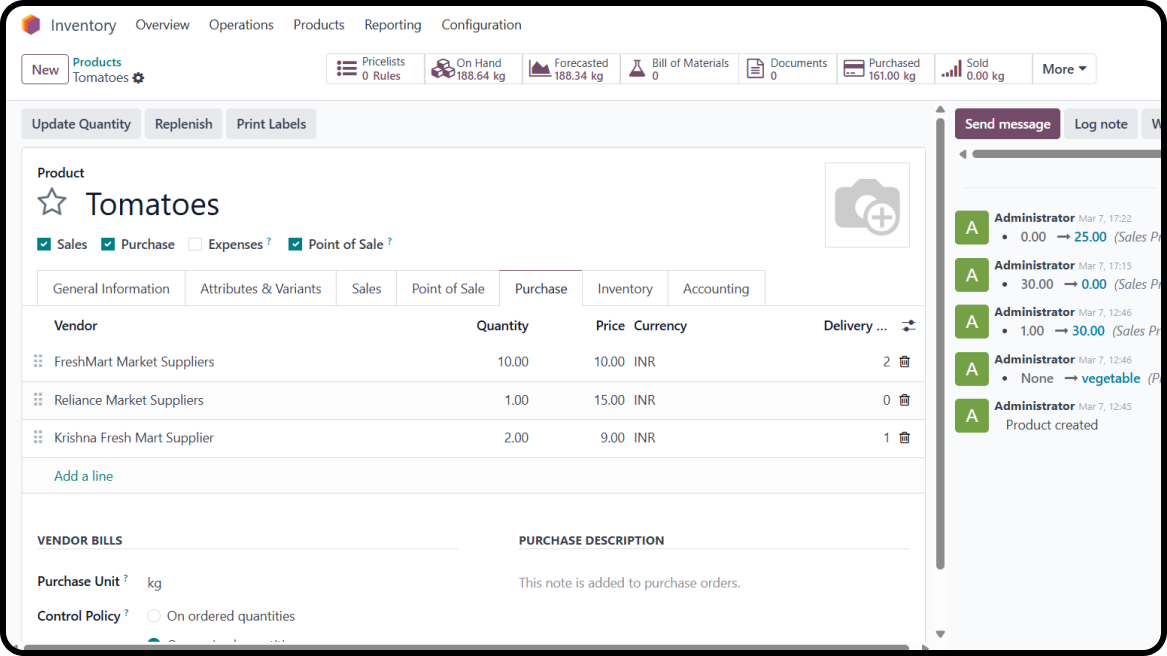Delete the Krishna Fresh Mart Supplier row

[904, 438]
